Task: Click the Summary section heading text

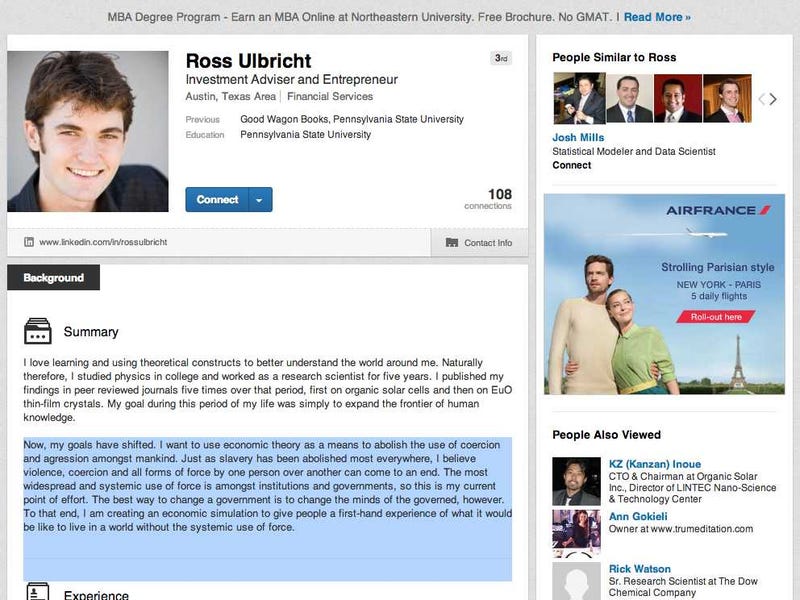Action: click(x=91, y=332)
